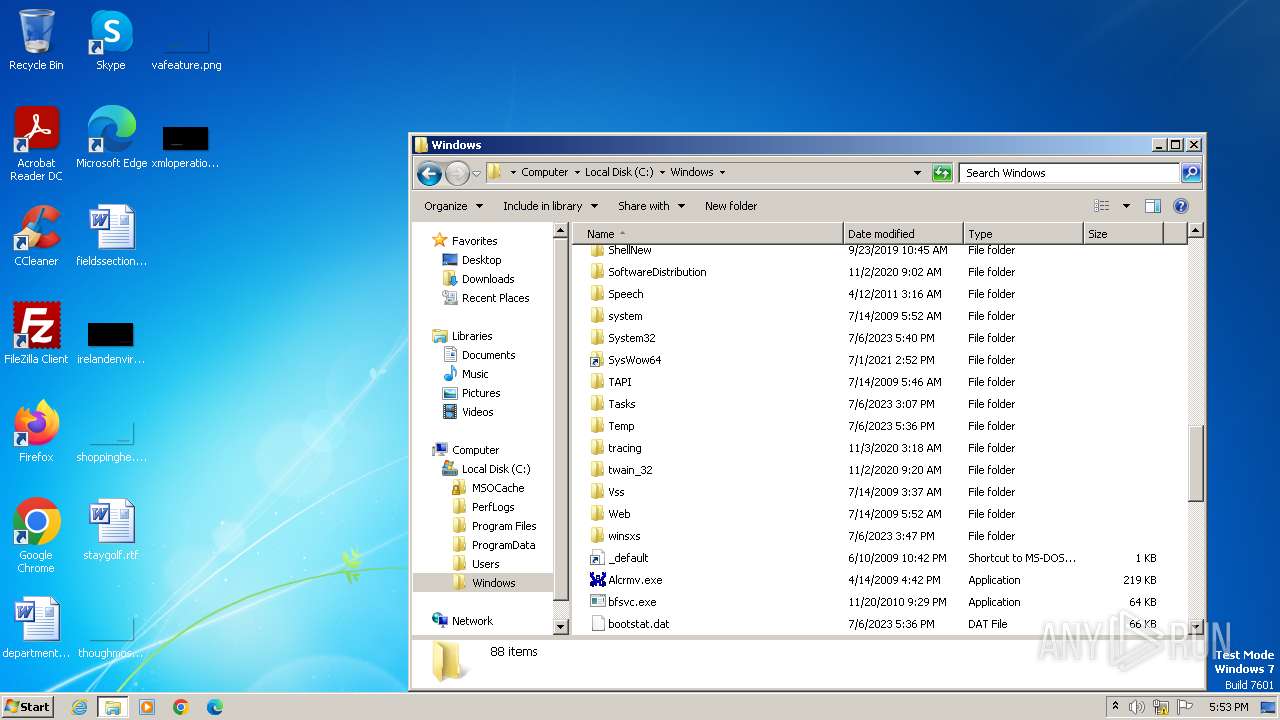Select the CCleaner desktop icon
The width and height of the screenshot is (1280, 720).
[x=36, y=236]
